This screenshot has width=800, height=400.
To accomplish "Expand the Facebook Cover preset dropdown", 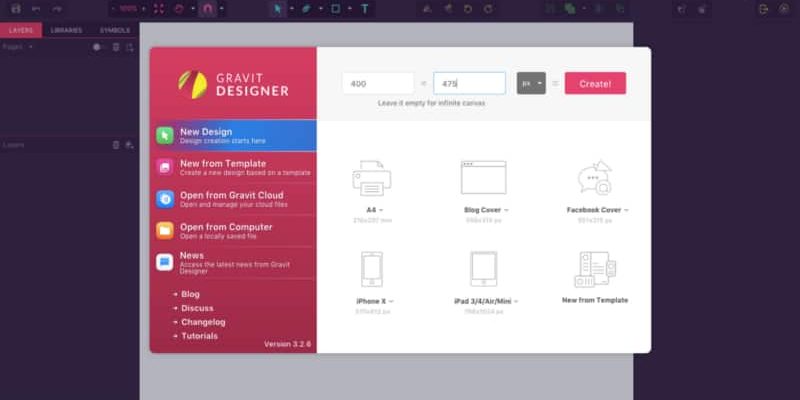I will 626,210.
